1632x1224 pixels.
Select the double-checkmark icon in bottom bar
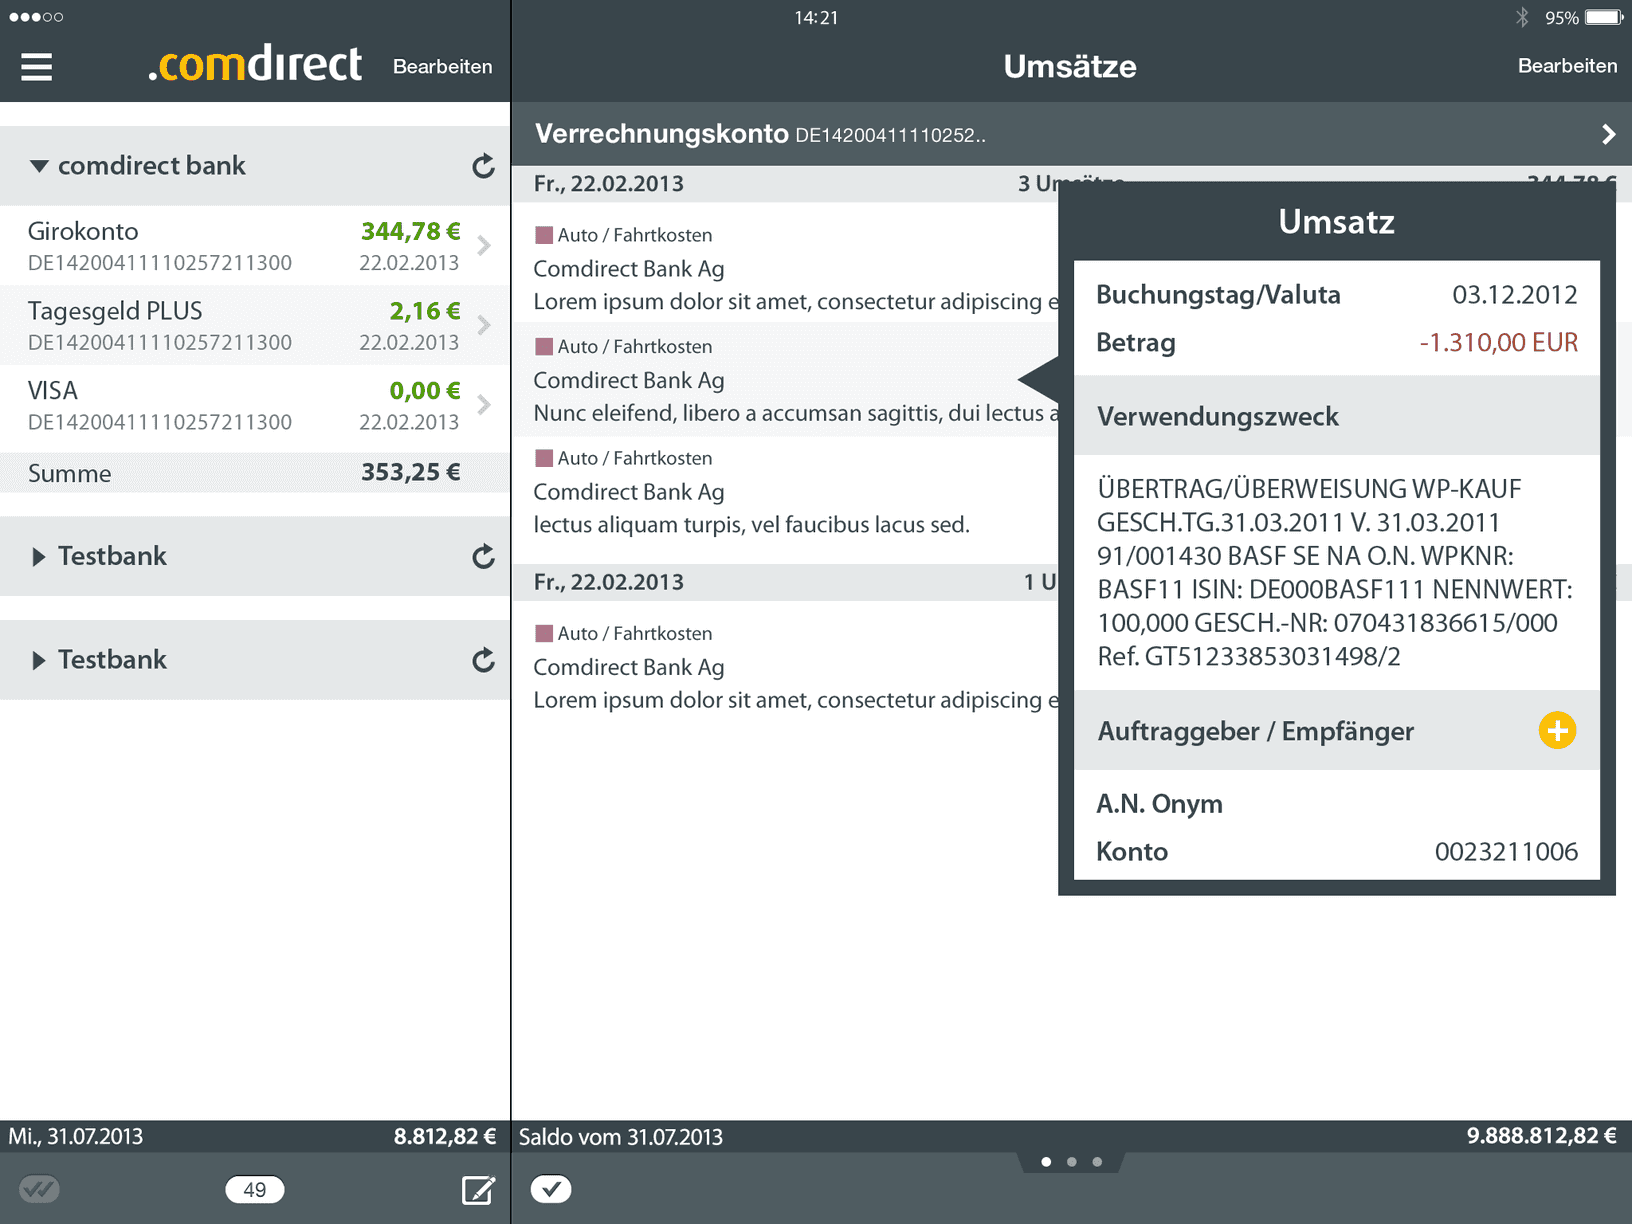tap(38, 1189)
